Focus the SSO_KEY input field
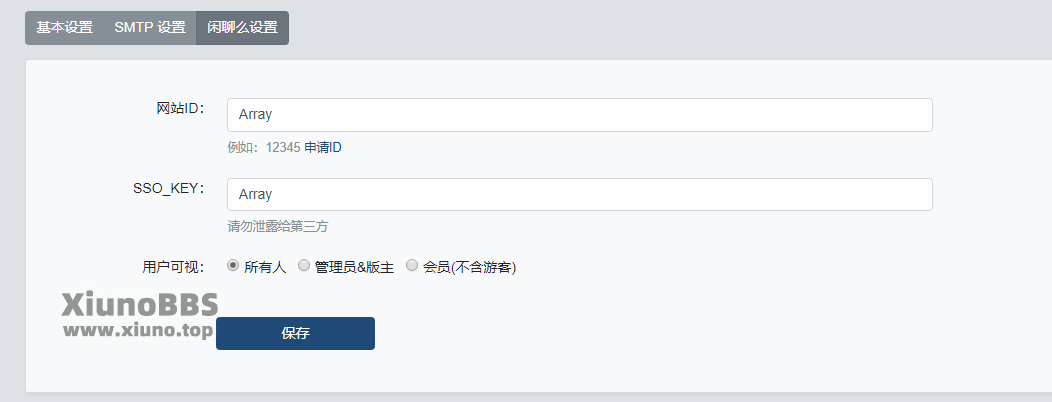Viewport: 1052px width, 402px height. click(580, 195)
